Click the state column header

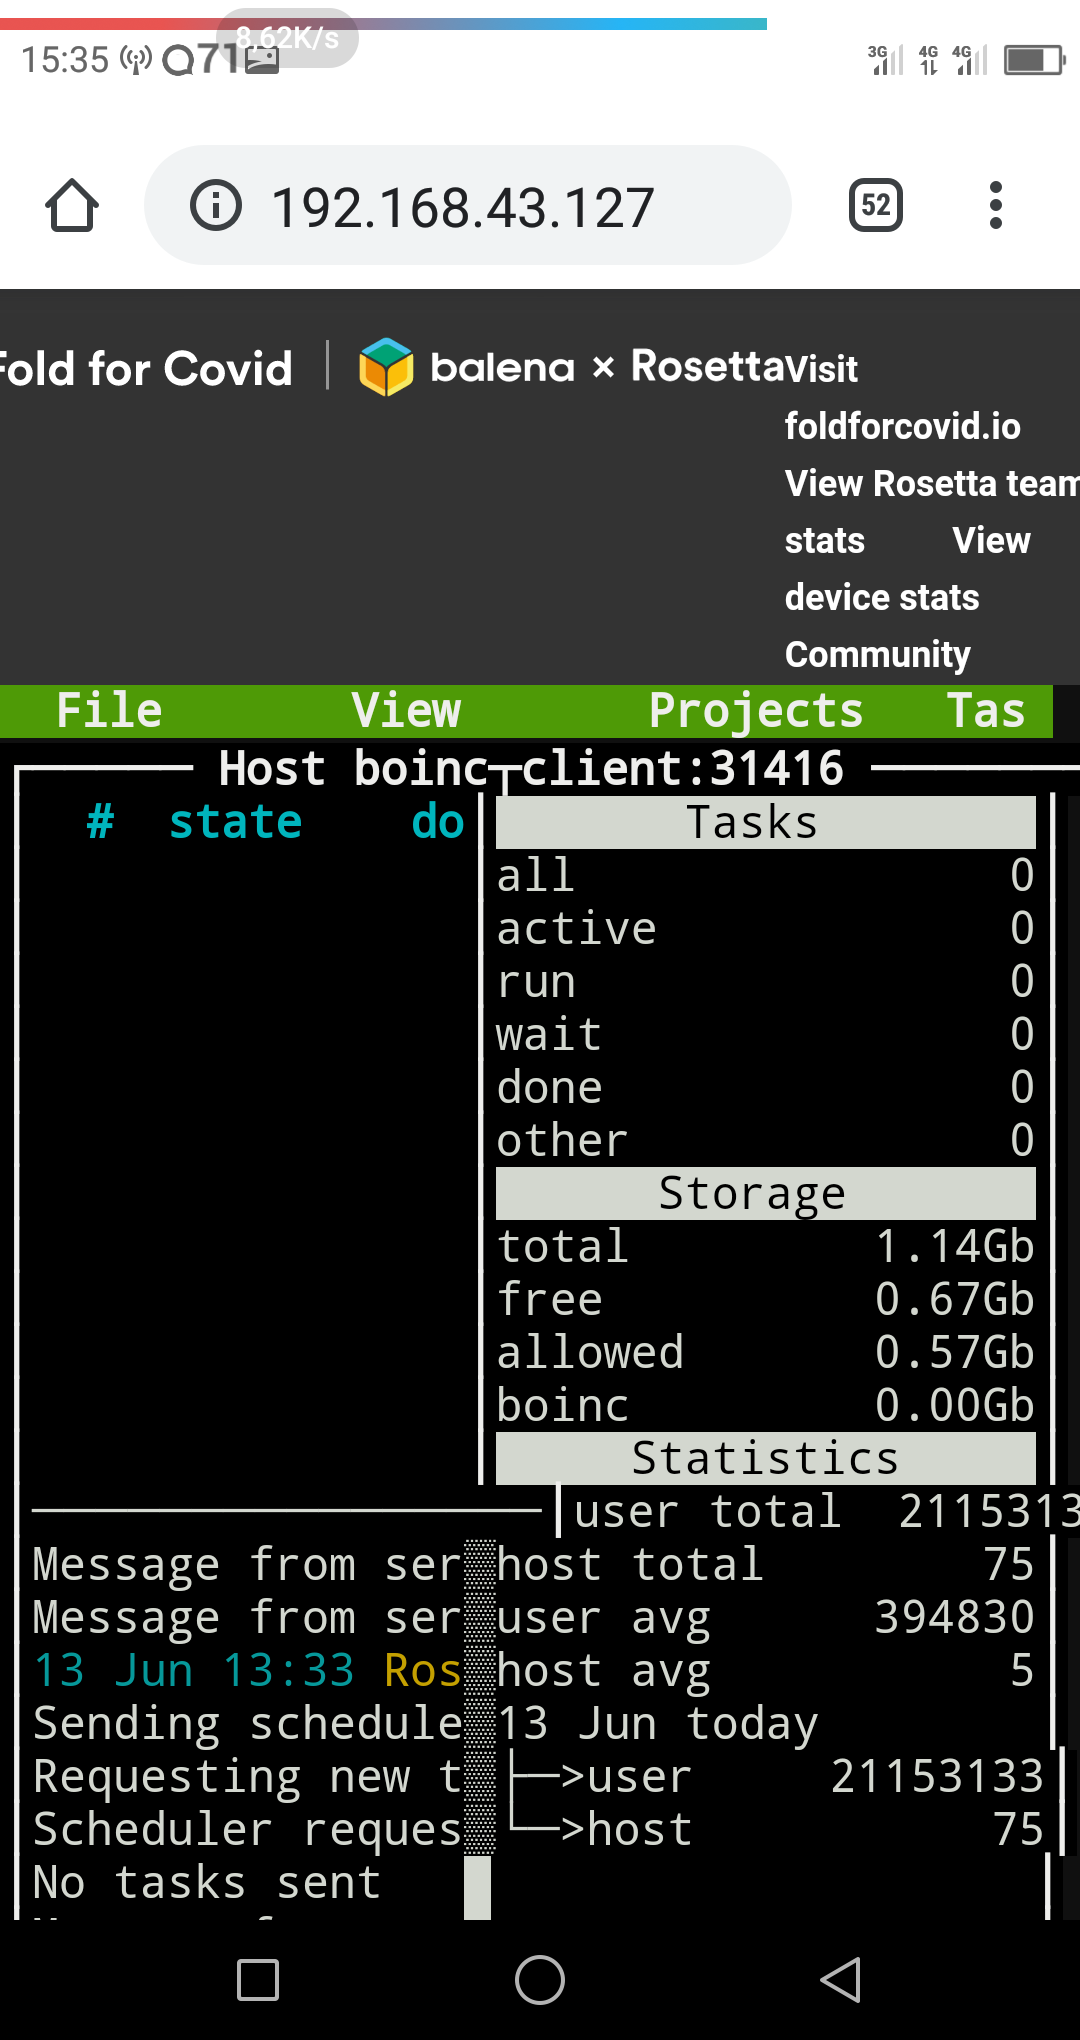235,822
